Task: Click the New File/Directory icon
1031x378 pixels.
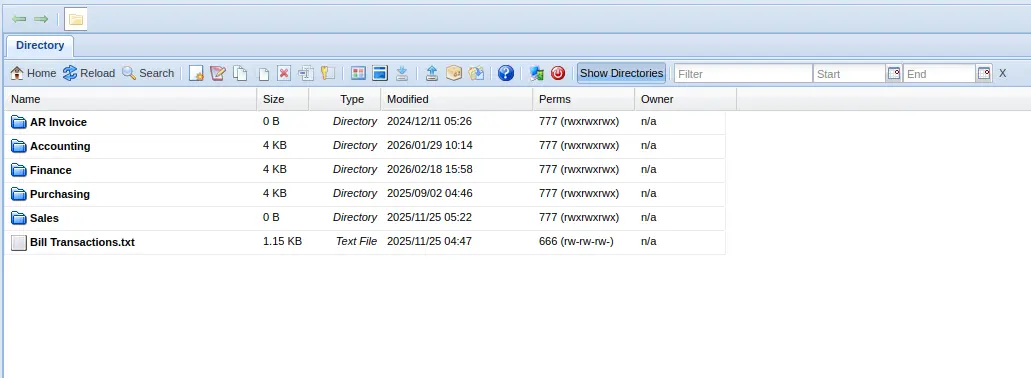Action: [x=196, y=73]
